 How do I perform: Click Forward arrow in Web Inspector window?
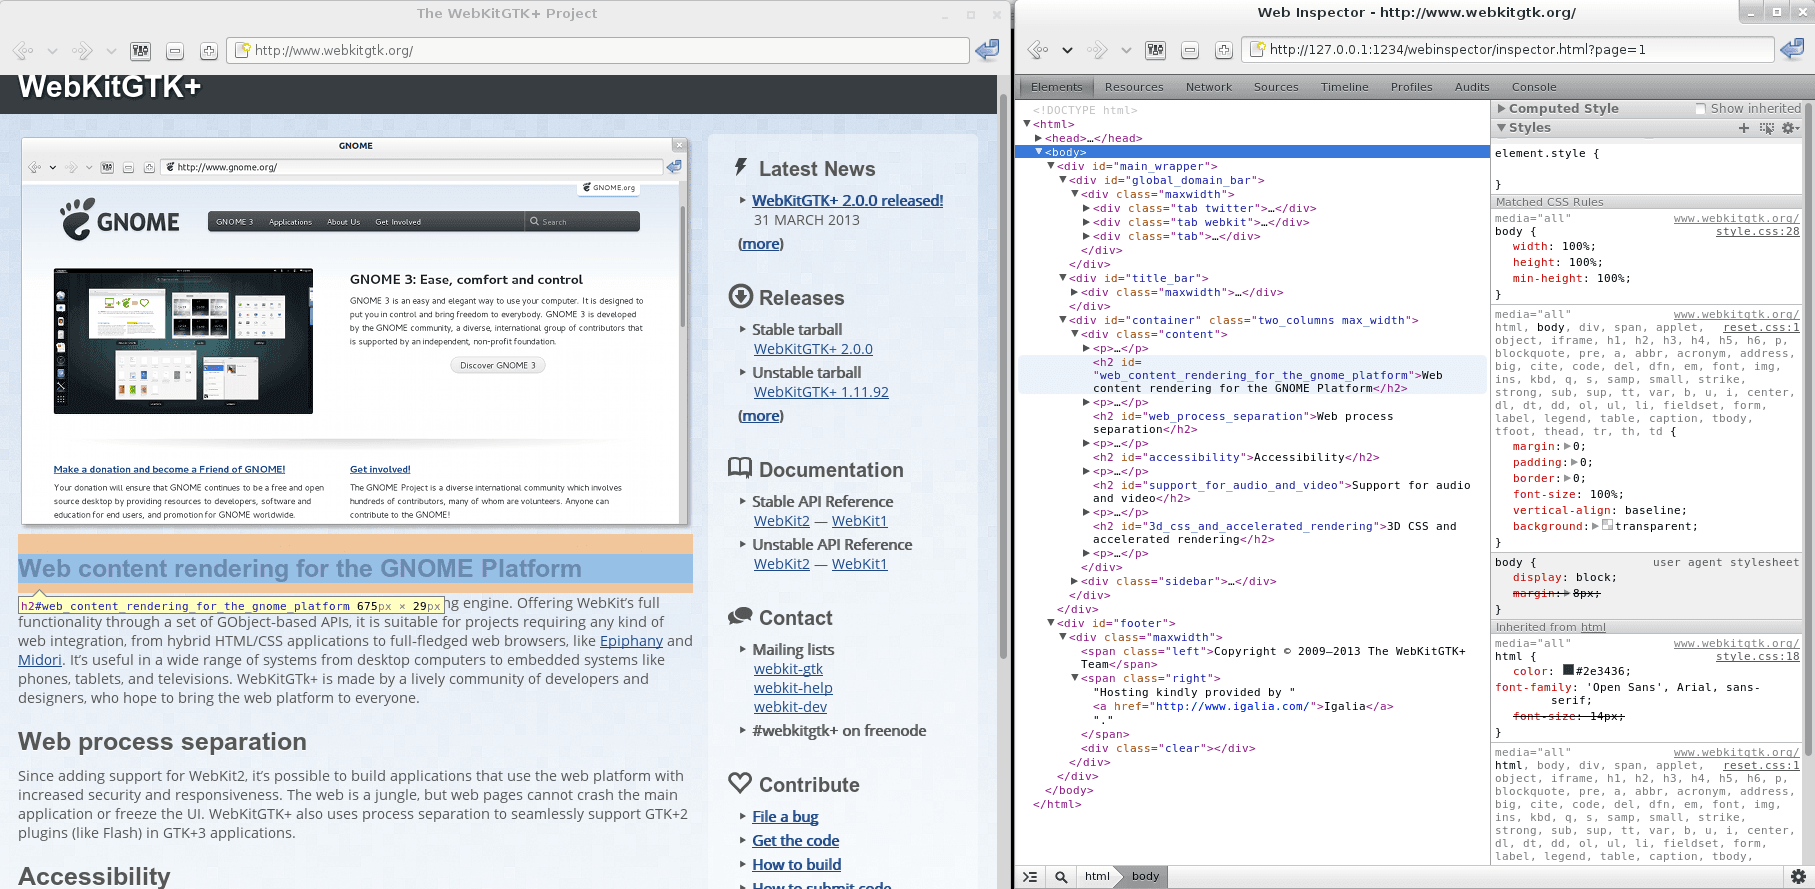click(x=1097, y=50)
